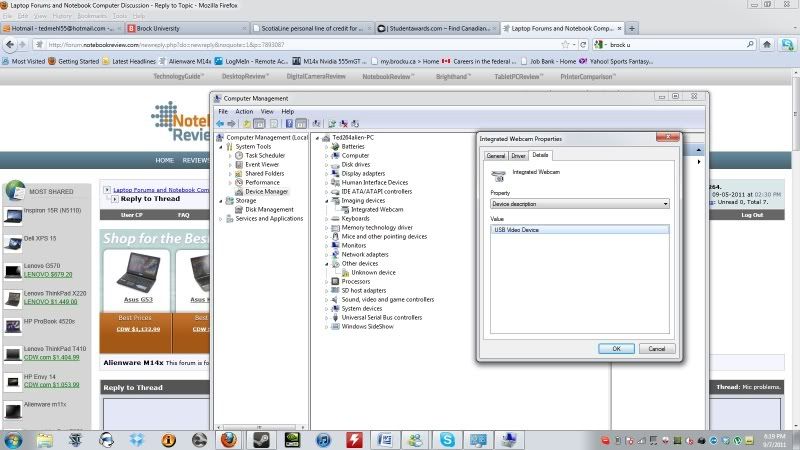Open Windows Live Messenger taskbar icon
This screenshot has width=800, height=450.
(x=416, y=439)
